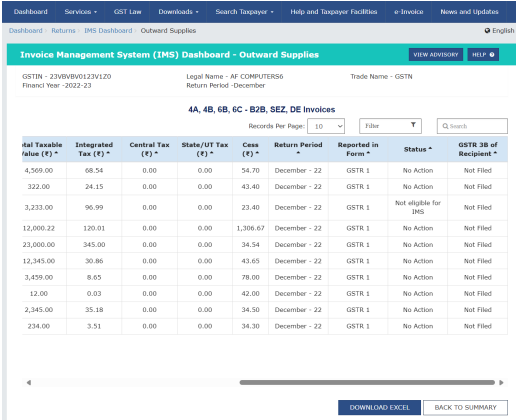Click the 43.65 cess value cell
Image resolution: width=519 pixels, height=420 pixels.
[250, 261]
